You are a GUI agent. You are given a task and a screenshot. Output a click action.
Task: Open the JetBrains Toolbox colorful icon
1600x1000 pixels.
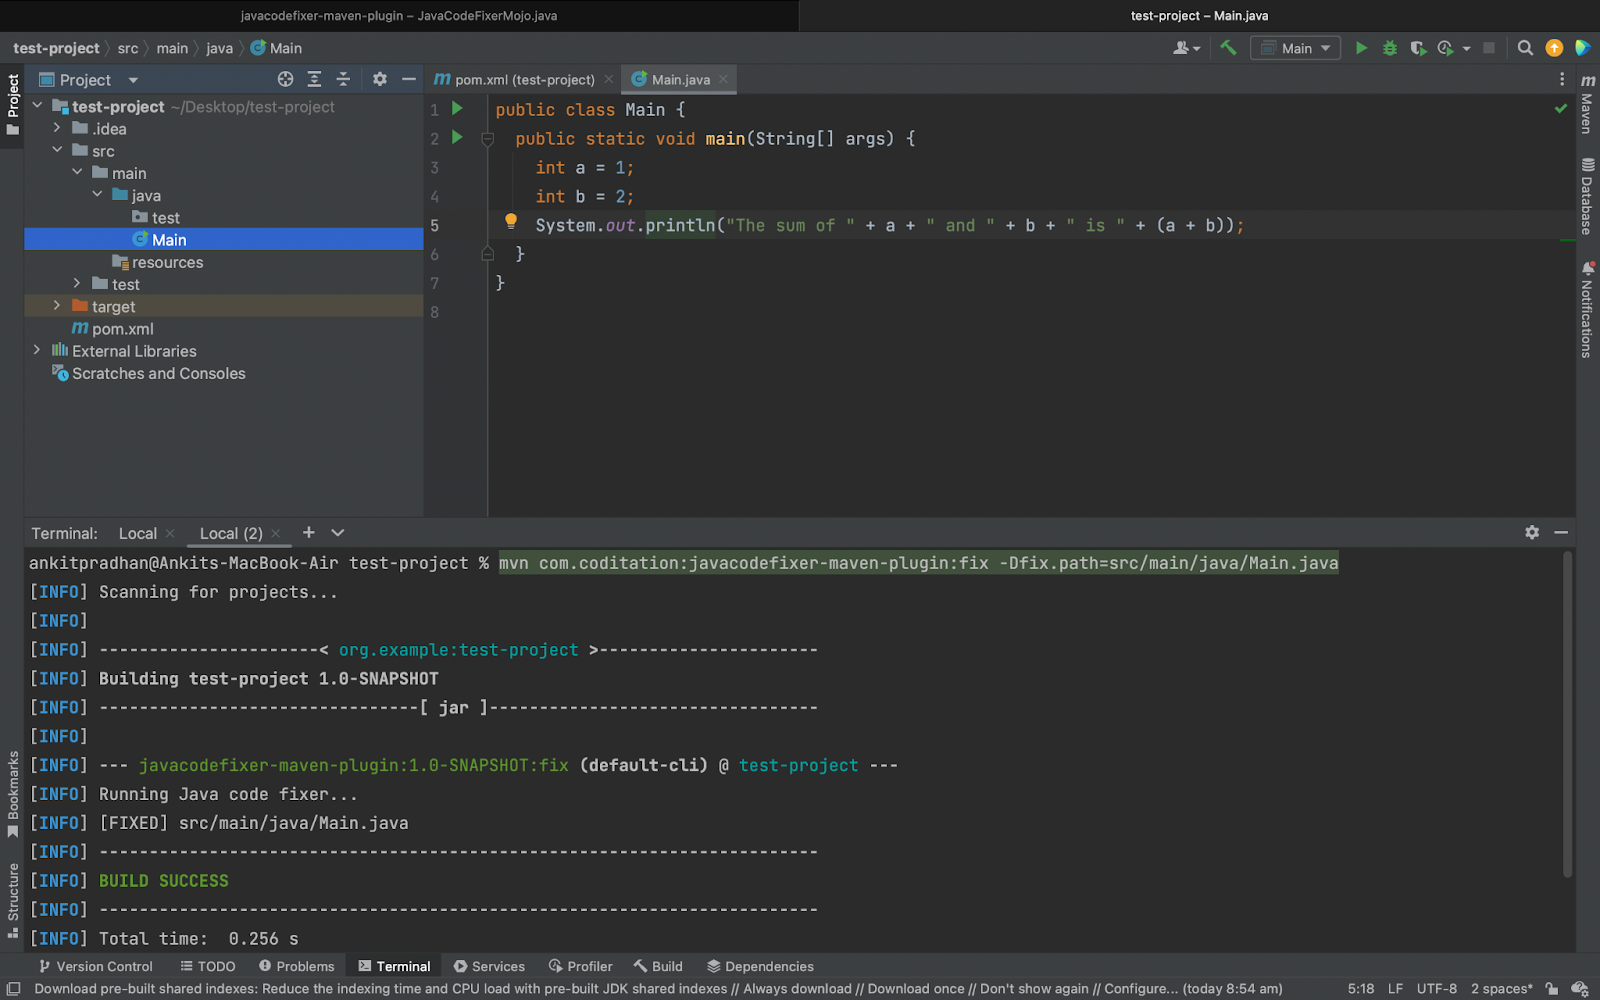point(1582,48)
